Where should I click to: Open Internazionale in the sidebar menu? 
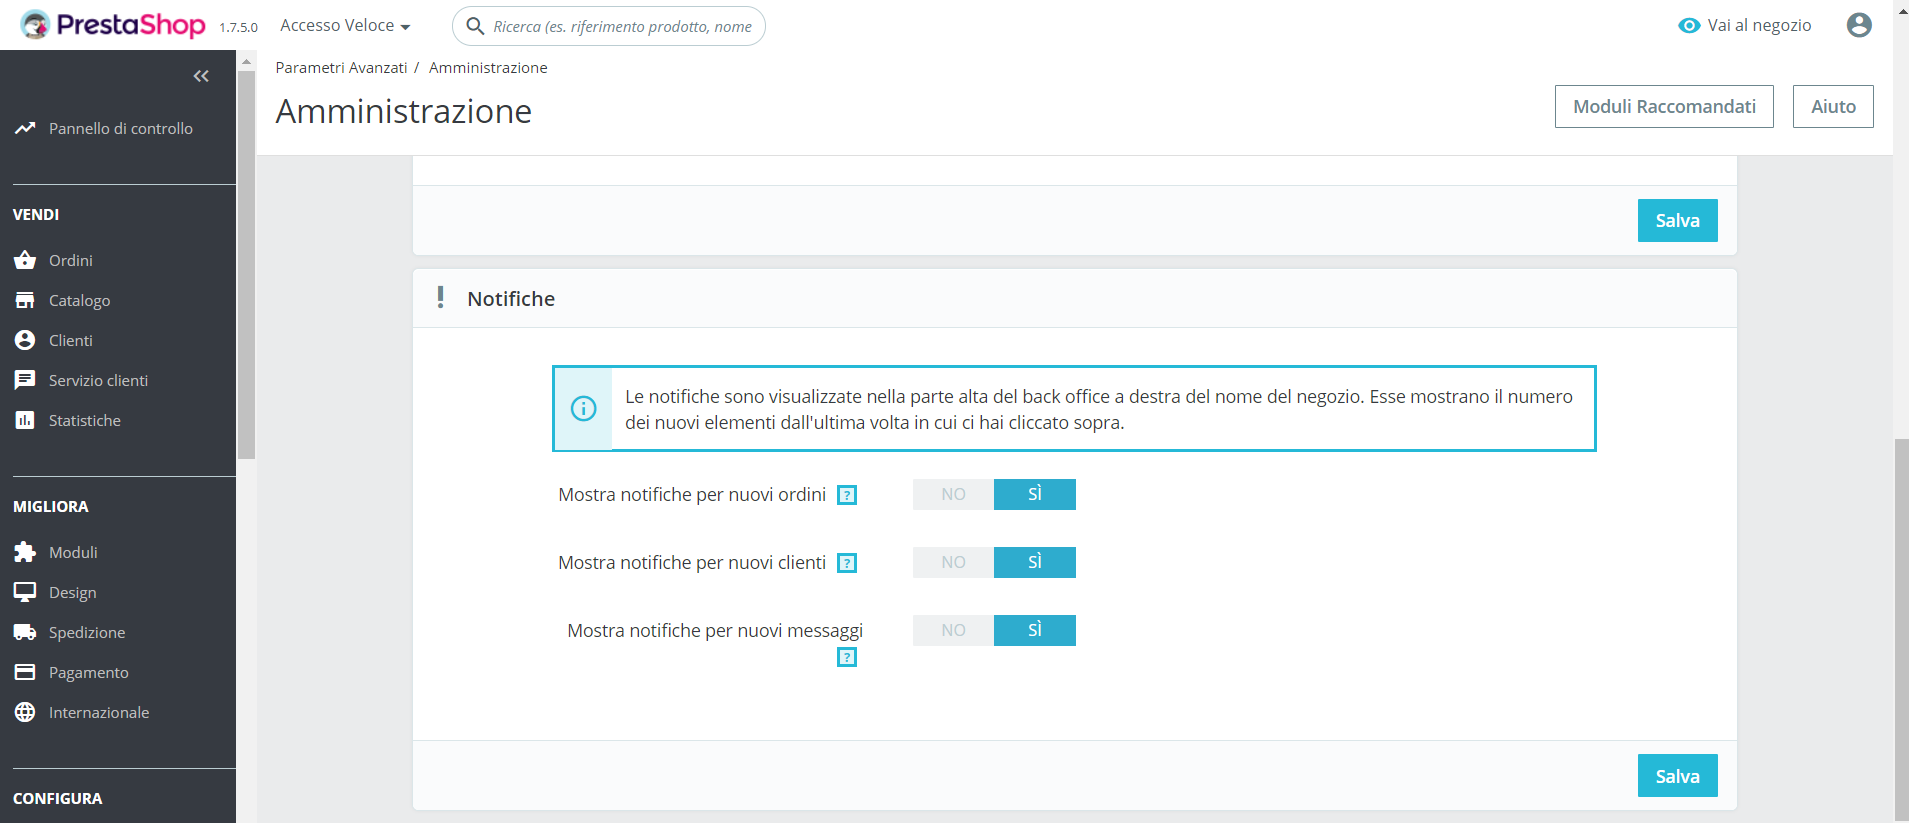(99, 712)
